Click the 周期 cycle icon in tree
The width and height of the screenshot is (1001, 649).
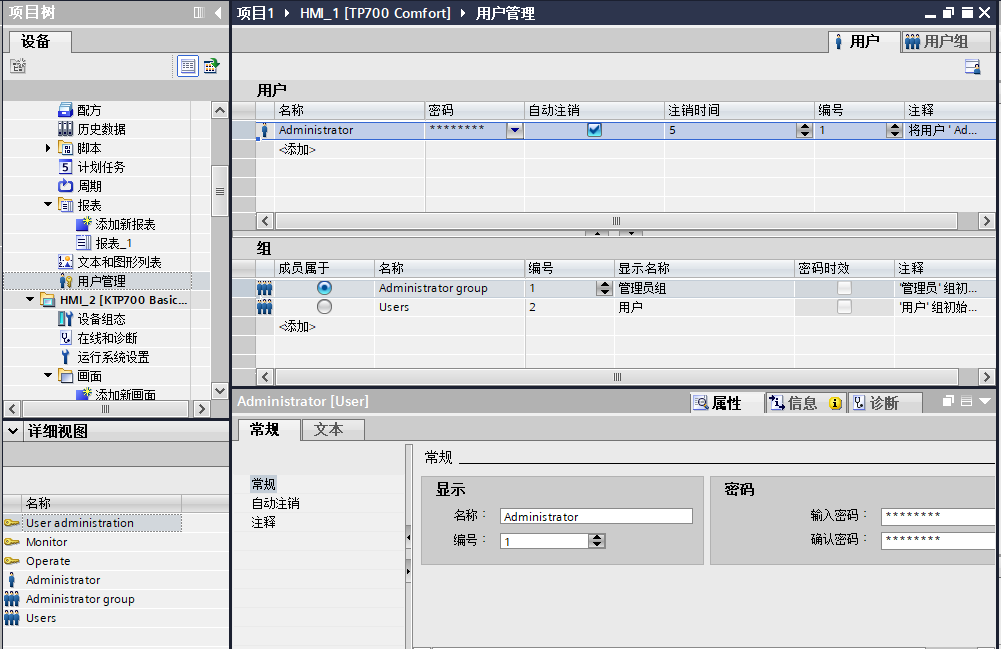[x=65, y=186]
